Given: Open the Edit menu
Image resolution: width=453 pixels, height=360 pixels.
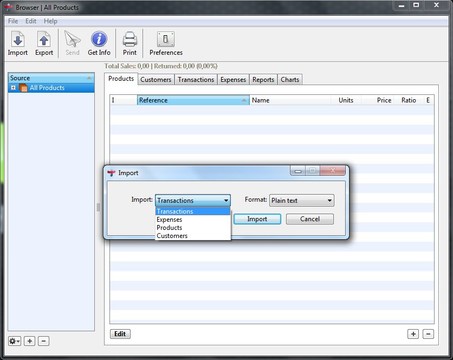Looking at the screenshot, I should pyautogui.click(x=31, y=21).
